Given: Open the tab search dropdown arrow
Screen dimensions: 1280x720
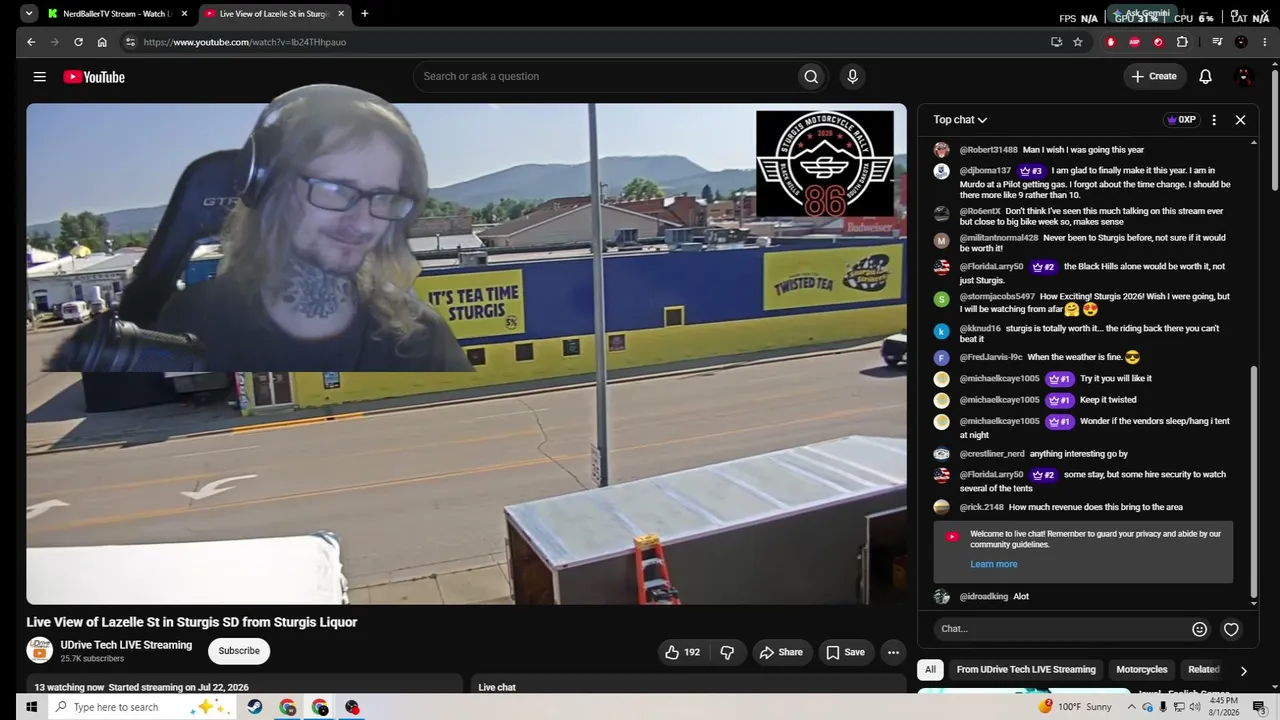Looking at the screenshot, I should click(x=29, y=14).
